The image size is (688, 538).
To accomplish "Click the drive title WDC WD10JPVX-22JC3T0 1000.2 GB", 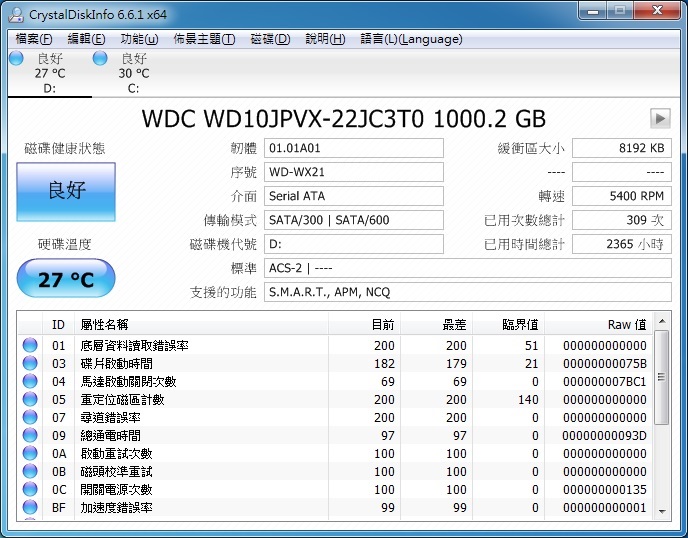I will point(344,118).
